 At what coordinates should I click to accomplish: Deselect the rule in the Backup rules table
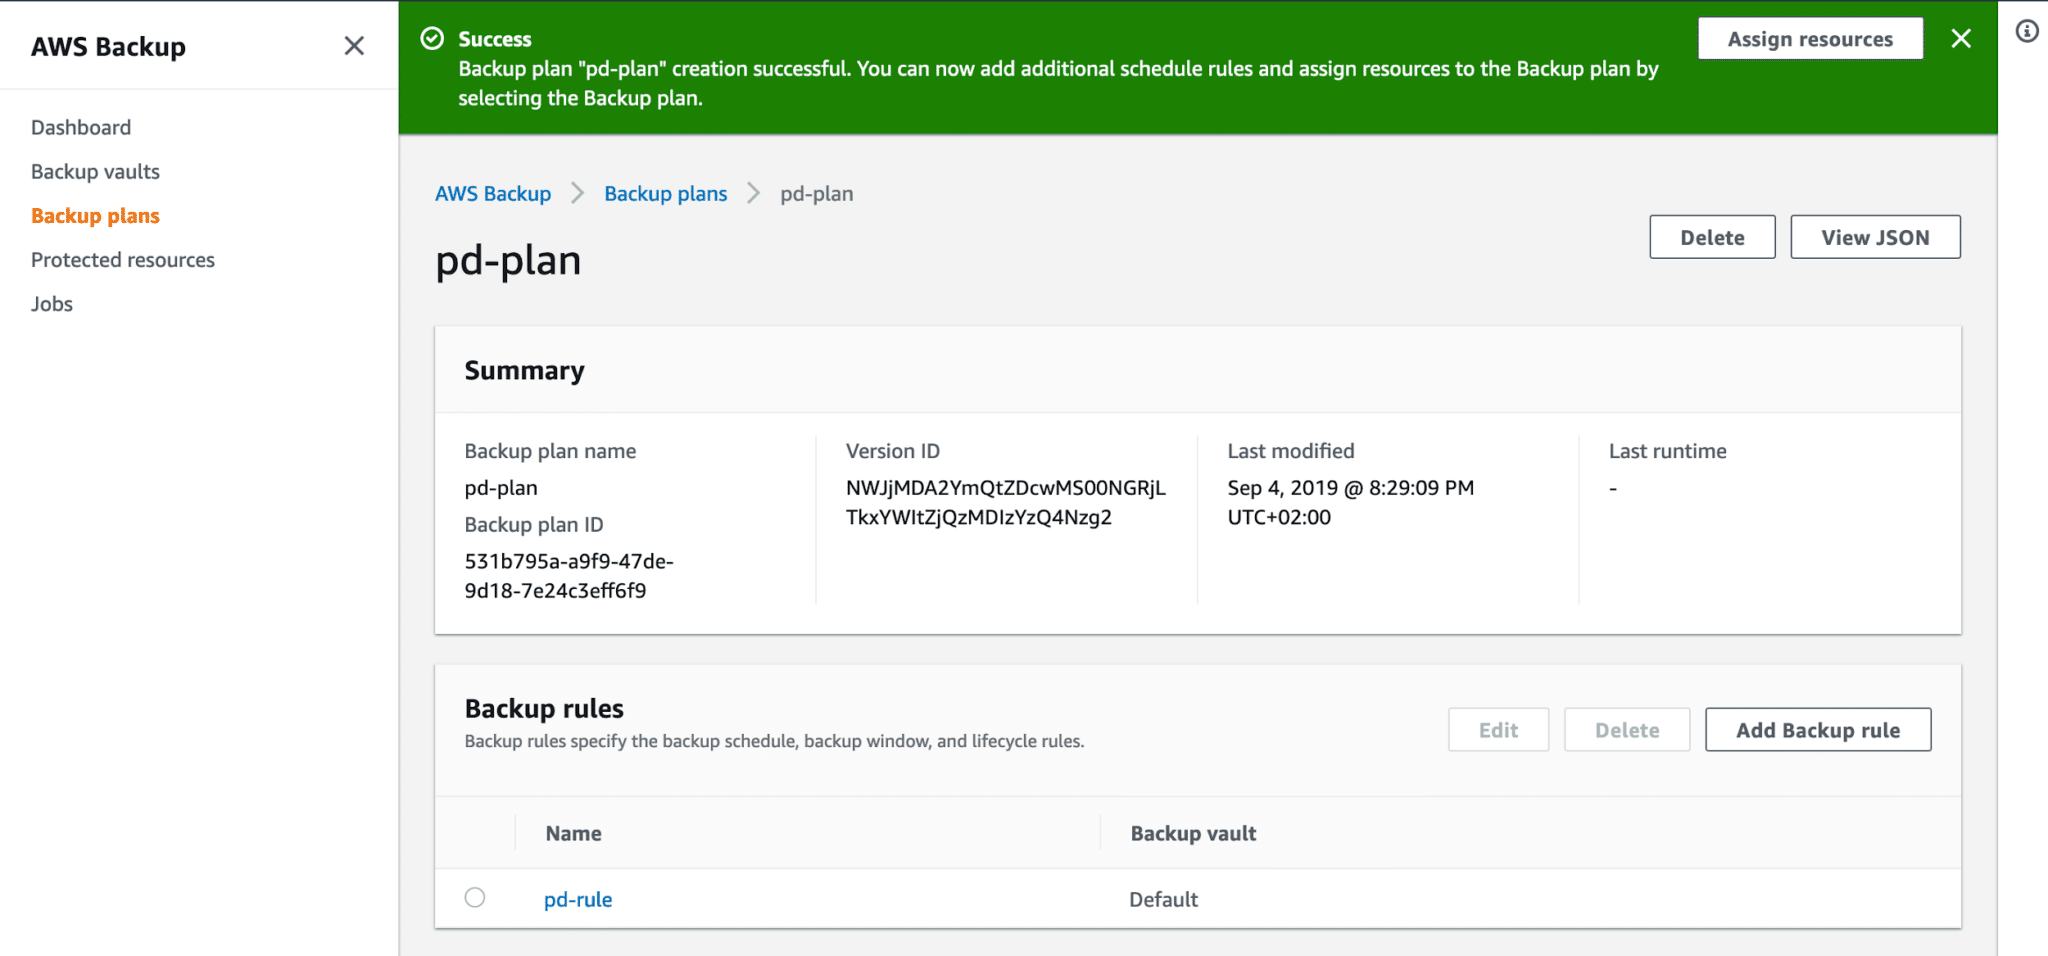[x=475, y=898]
